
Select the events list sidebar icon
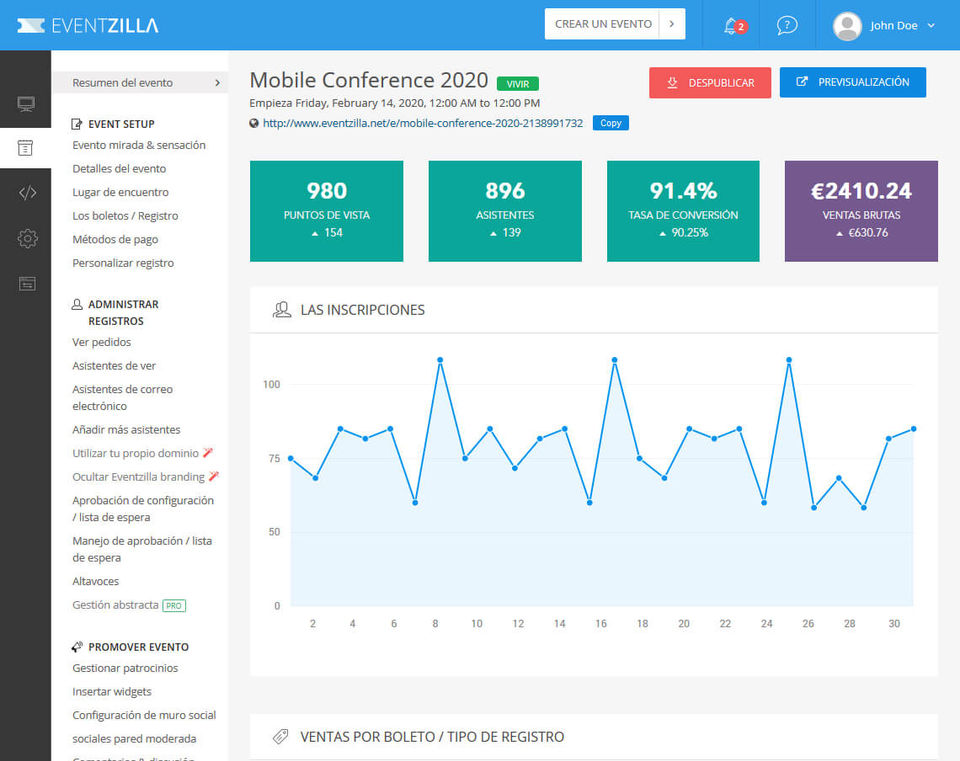pos(26,148)
